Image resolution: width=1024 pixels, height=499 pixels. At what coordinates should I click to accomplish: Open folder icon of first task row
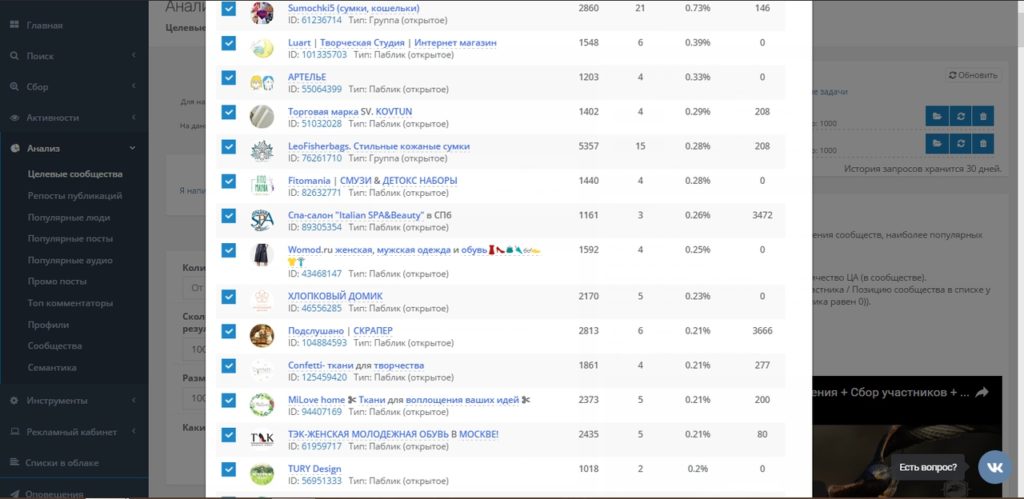coord(936,116)
